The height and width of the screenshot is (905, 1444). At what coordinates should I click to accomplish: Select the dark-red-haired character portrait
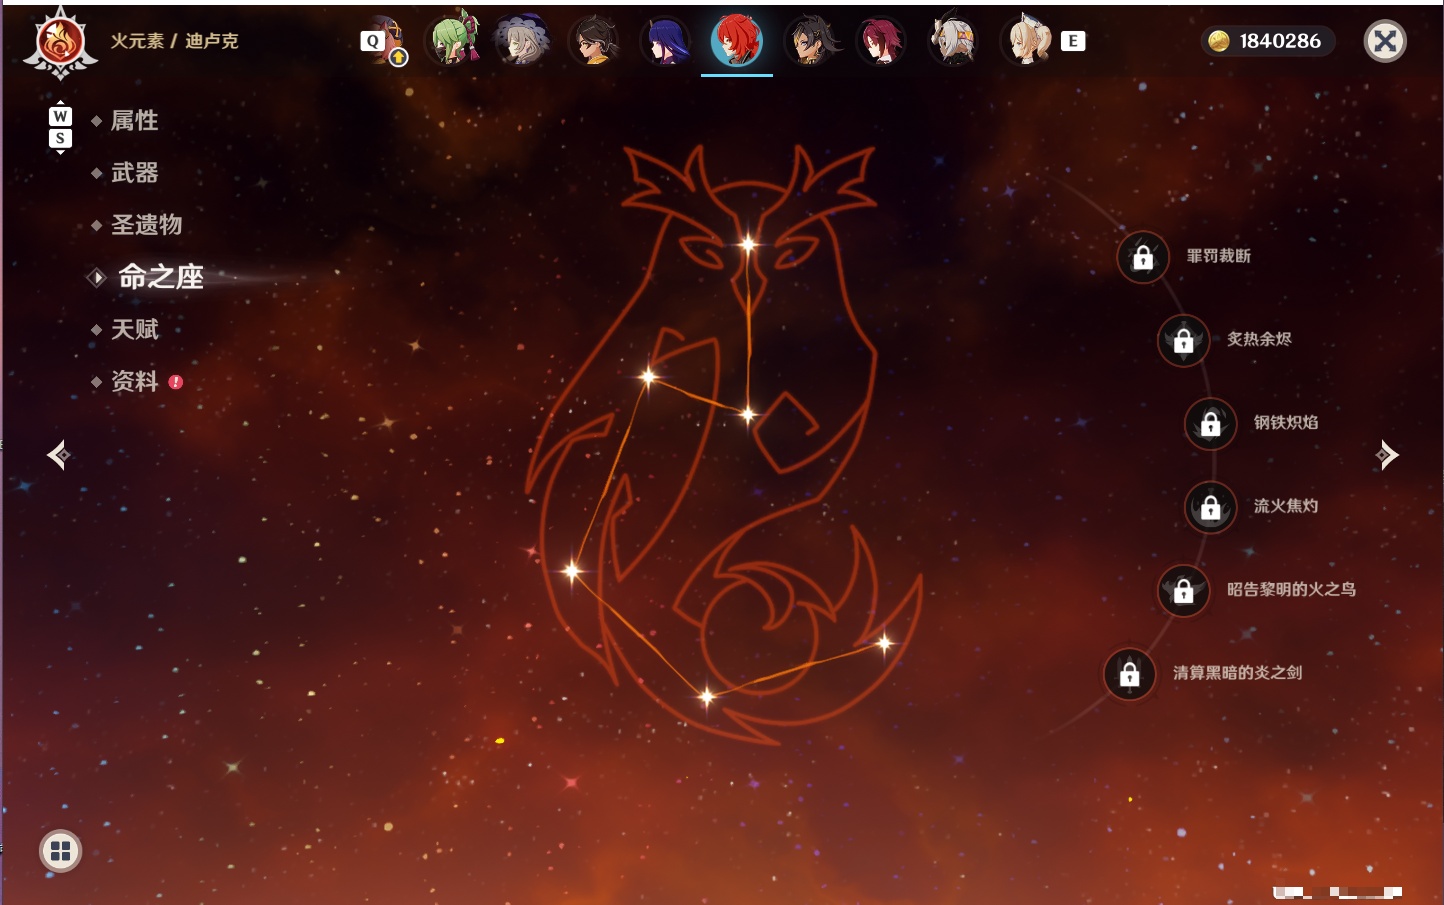pos(881,41)
